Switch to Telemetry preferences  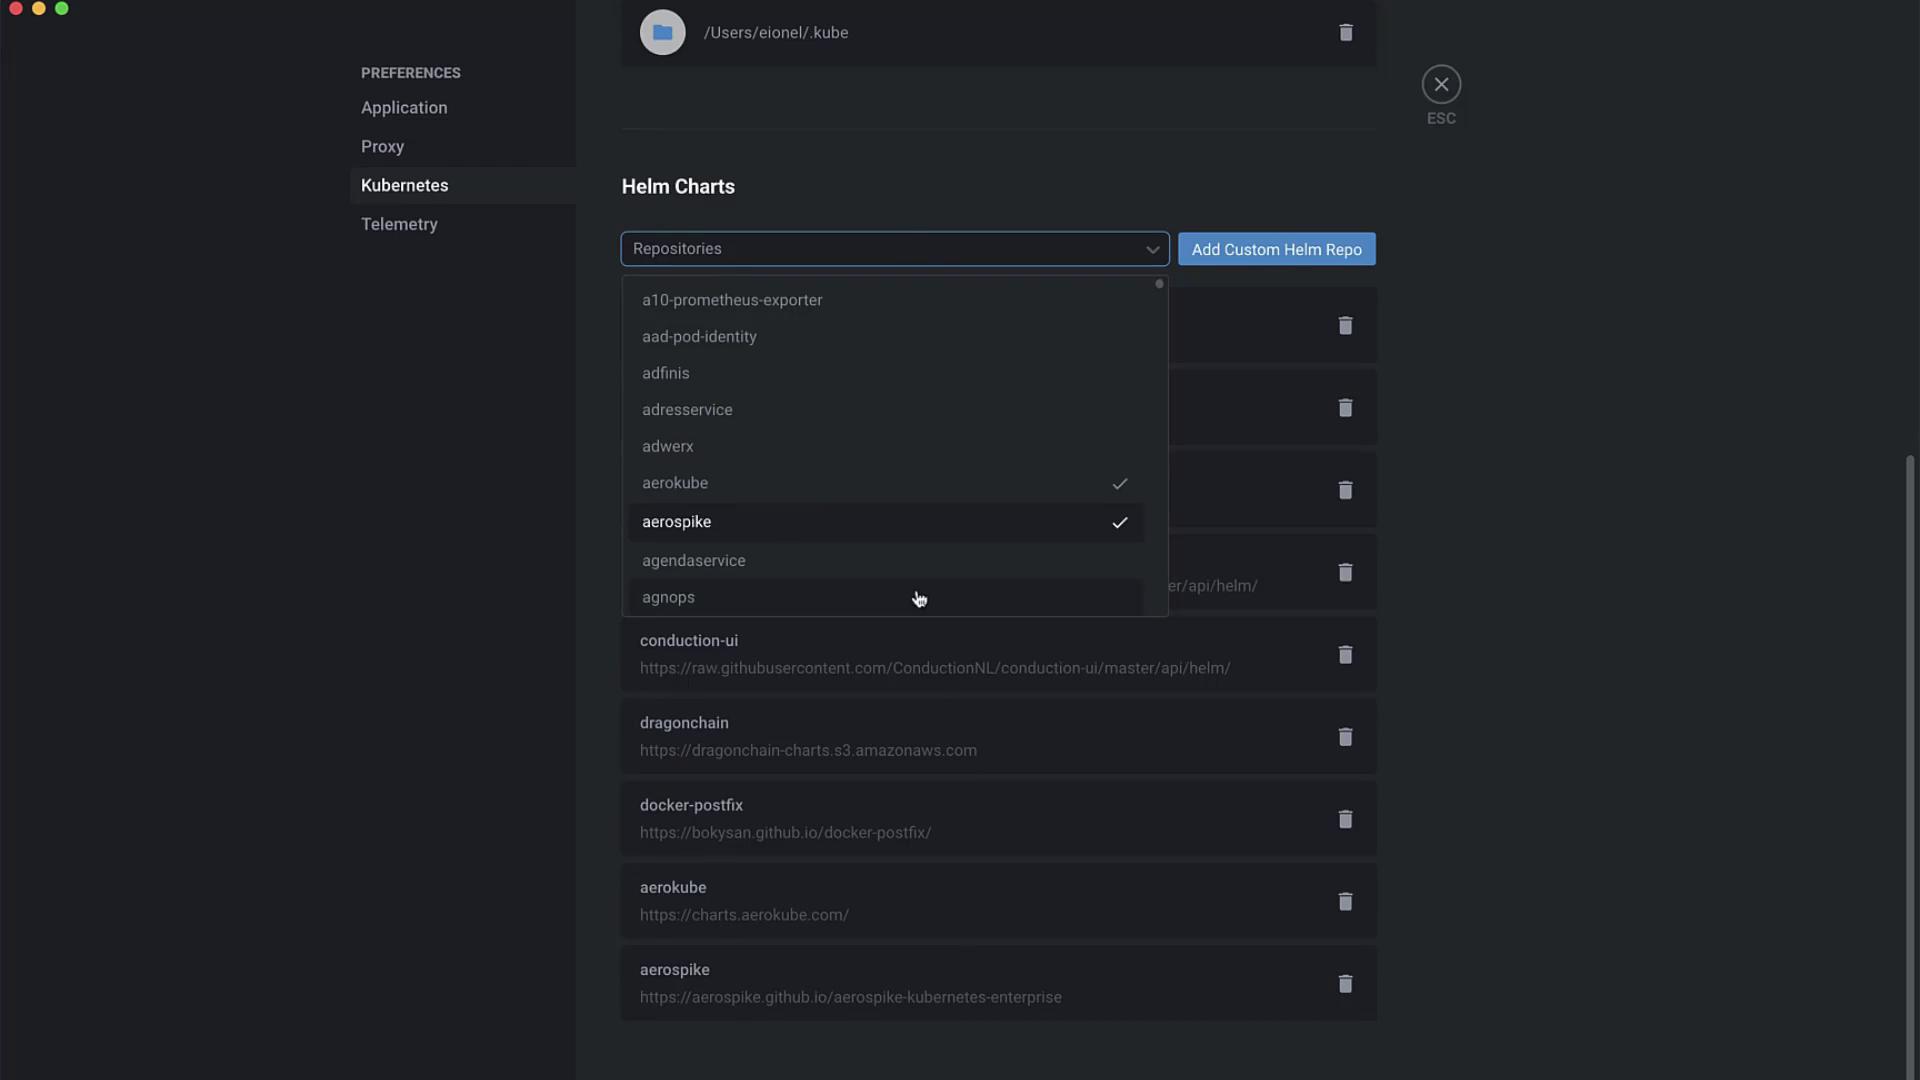click(x=399, y=224)
